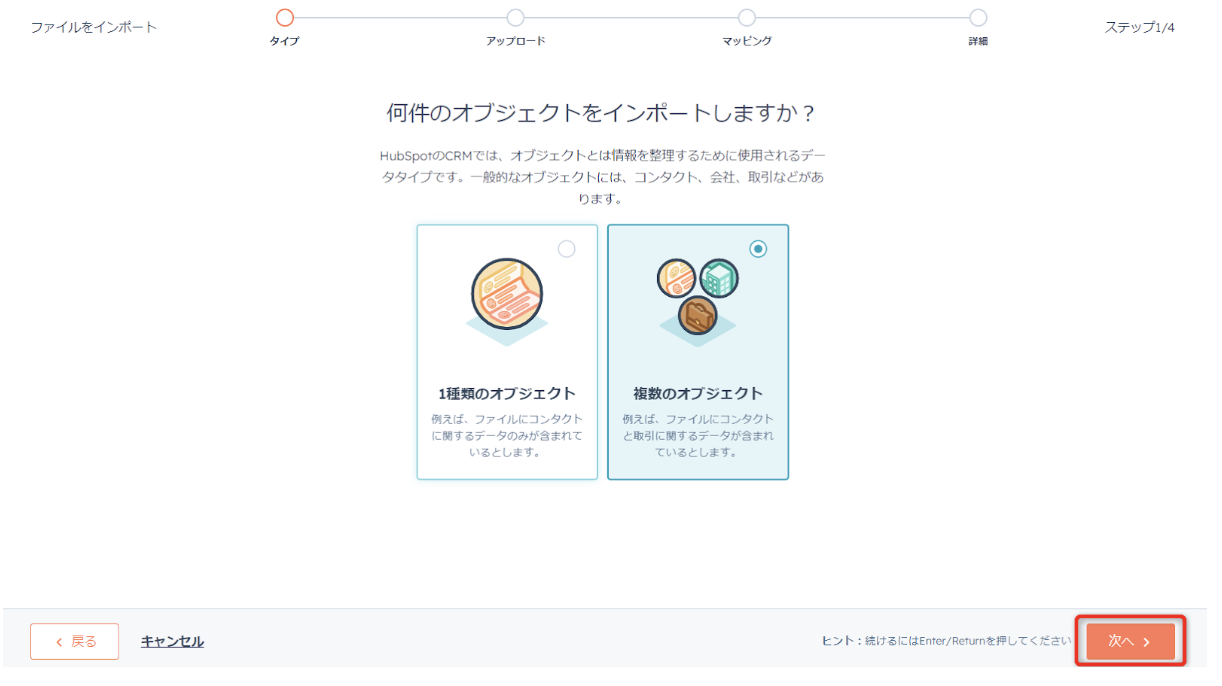Click the マッピング step circle

[747, 17]
